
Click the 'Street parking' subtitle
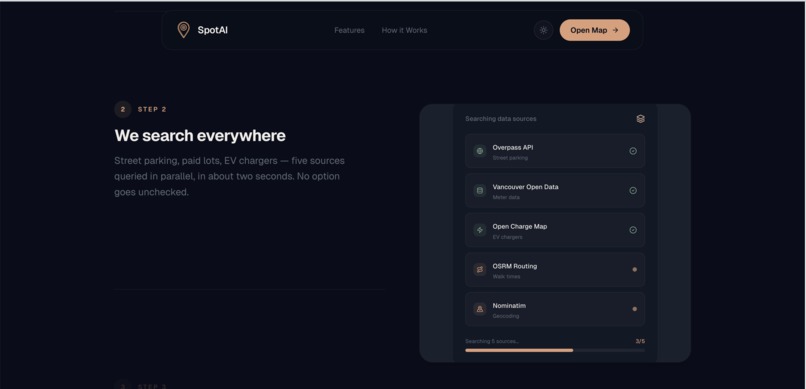point(510,158)
